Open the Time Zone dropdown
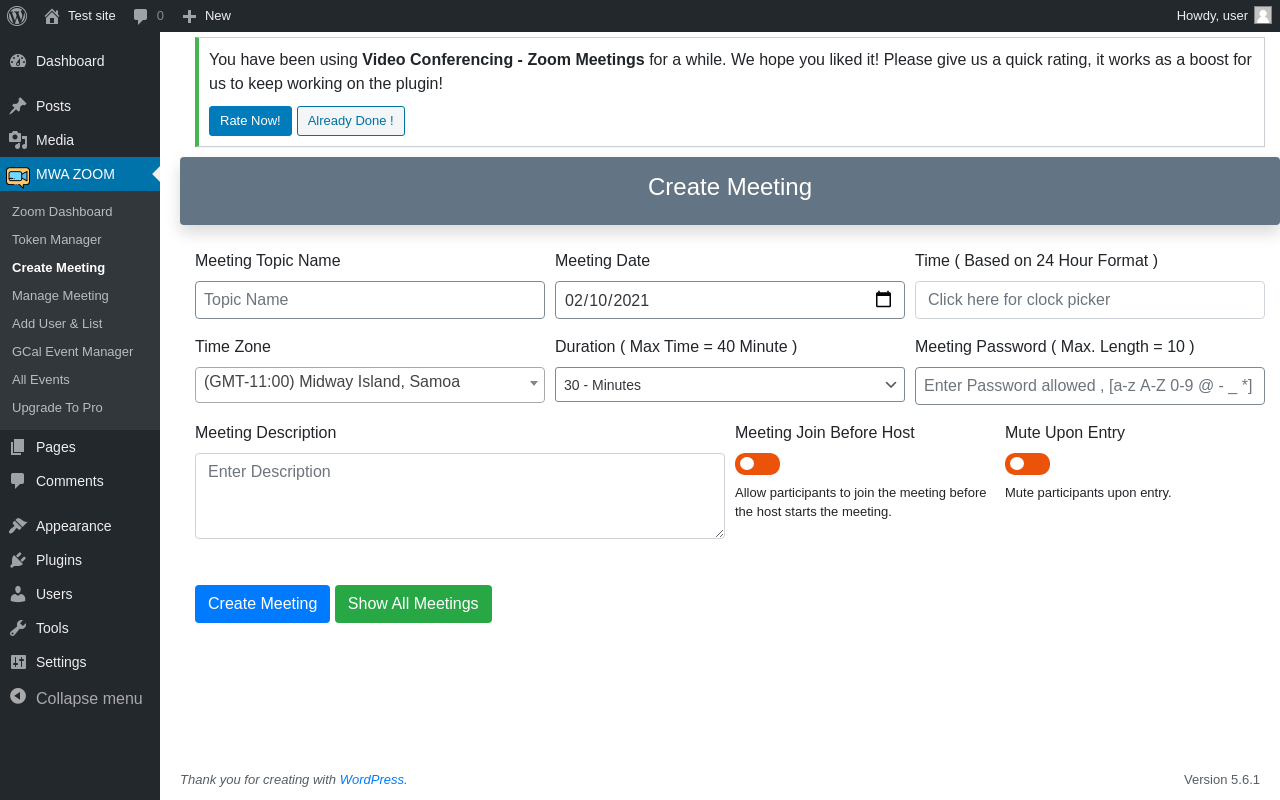The image size is (1280, 800). (370, 385)
